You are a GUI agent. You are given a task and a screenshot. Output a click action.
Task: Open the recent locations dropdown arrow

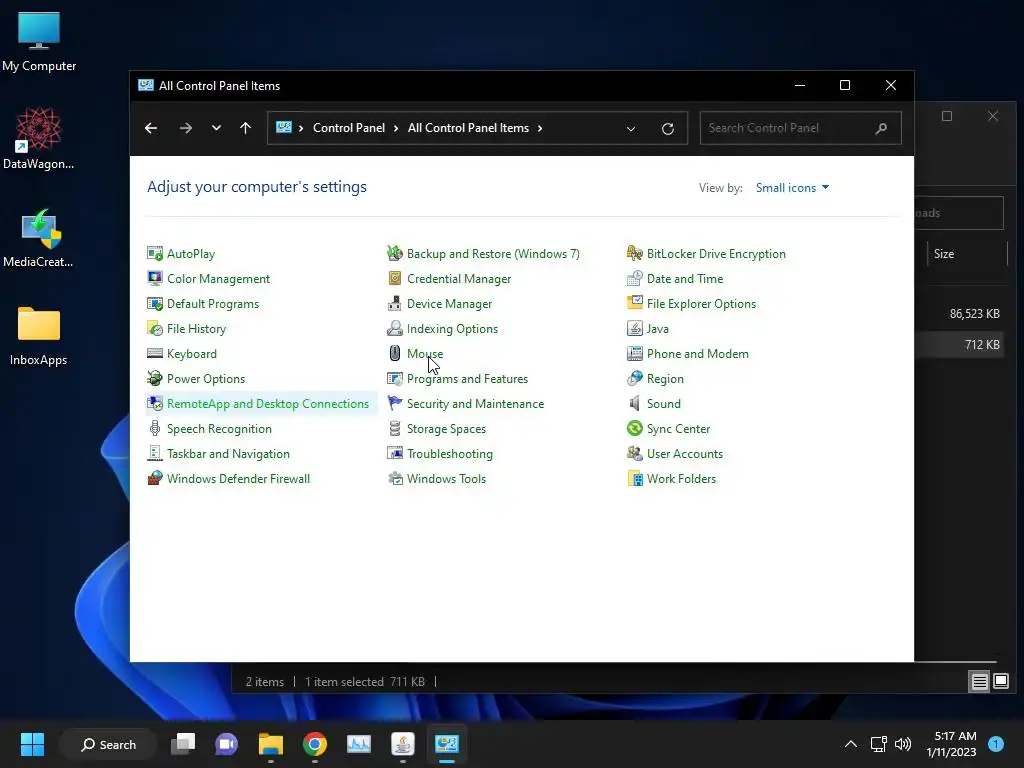click(216, 128)
